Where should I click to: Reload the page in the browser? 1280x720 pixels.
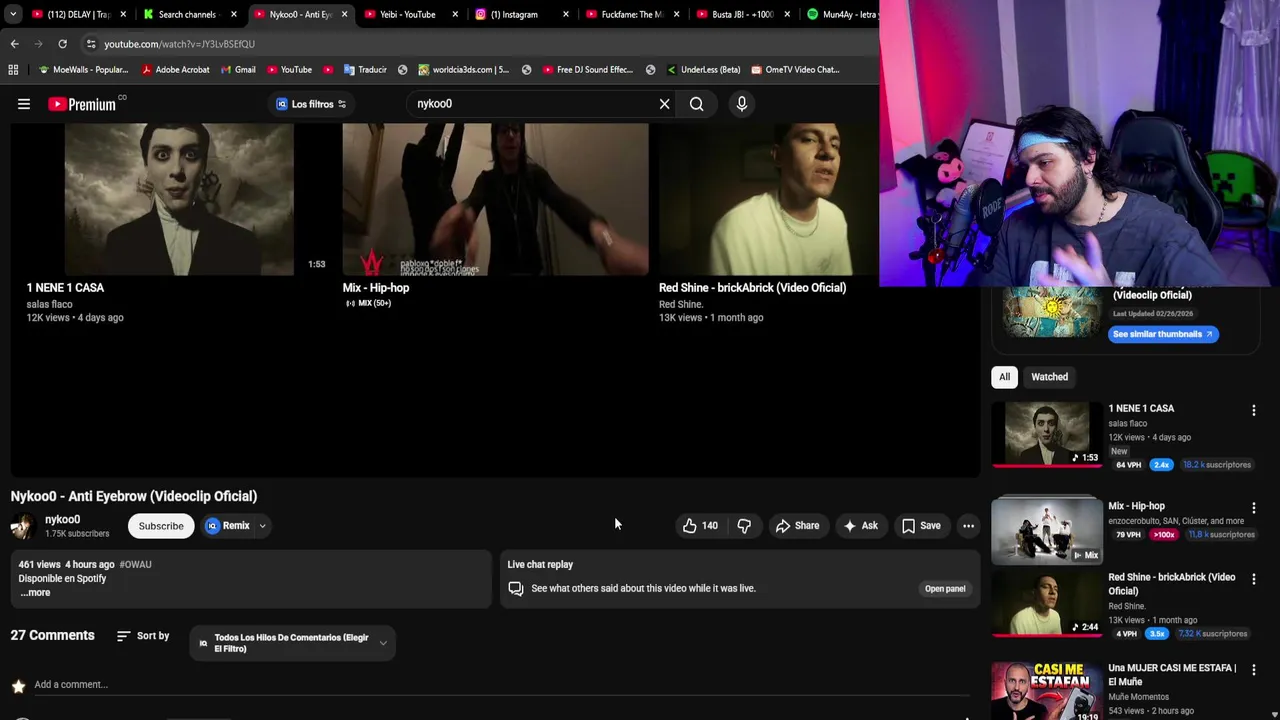point(62,44)
